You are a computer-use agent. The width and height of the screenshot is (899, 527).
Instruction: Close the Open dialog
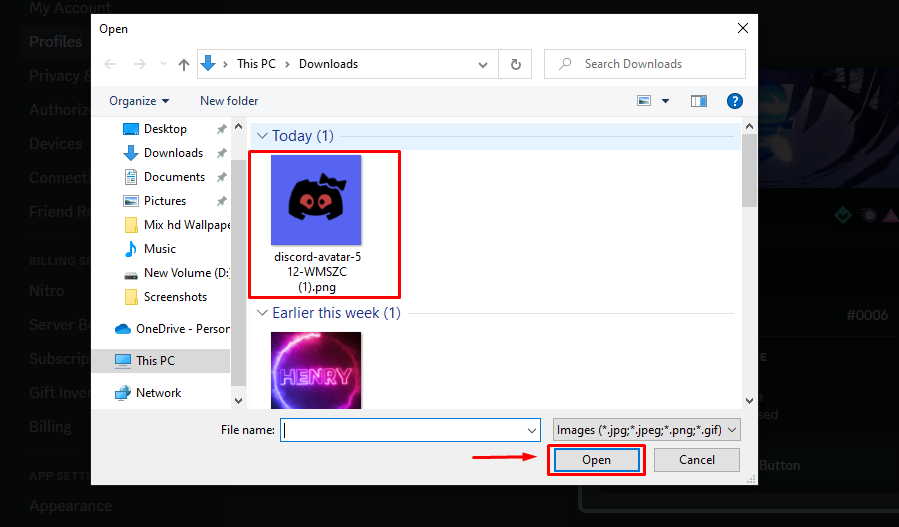pos(742,28)
